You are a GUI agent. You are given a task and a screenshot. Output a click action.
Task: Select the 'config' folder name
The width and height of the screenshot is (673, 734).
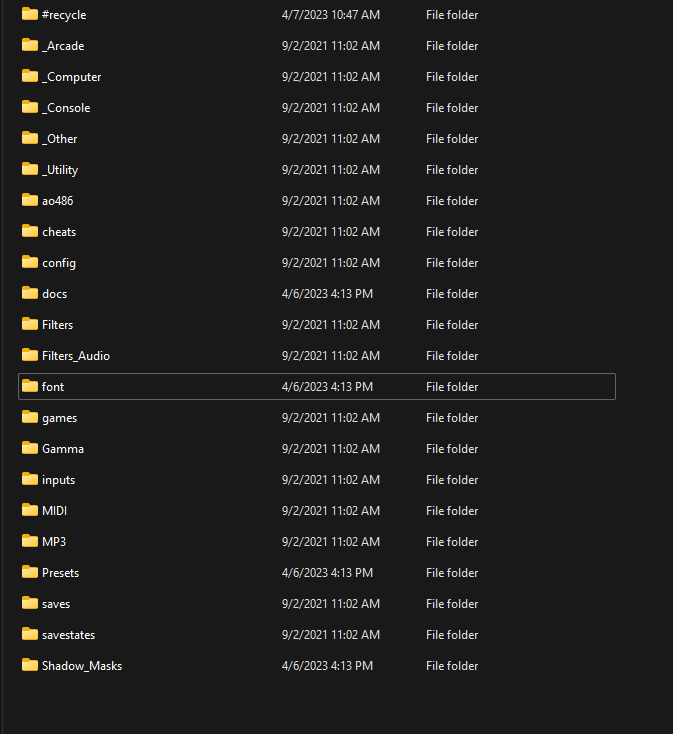pos(59,263)
